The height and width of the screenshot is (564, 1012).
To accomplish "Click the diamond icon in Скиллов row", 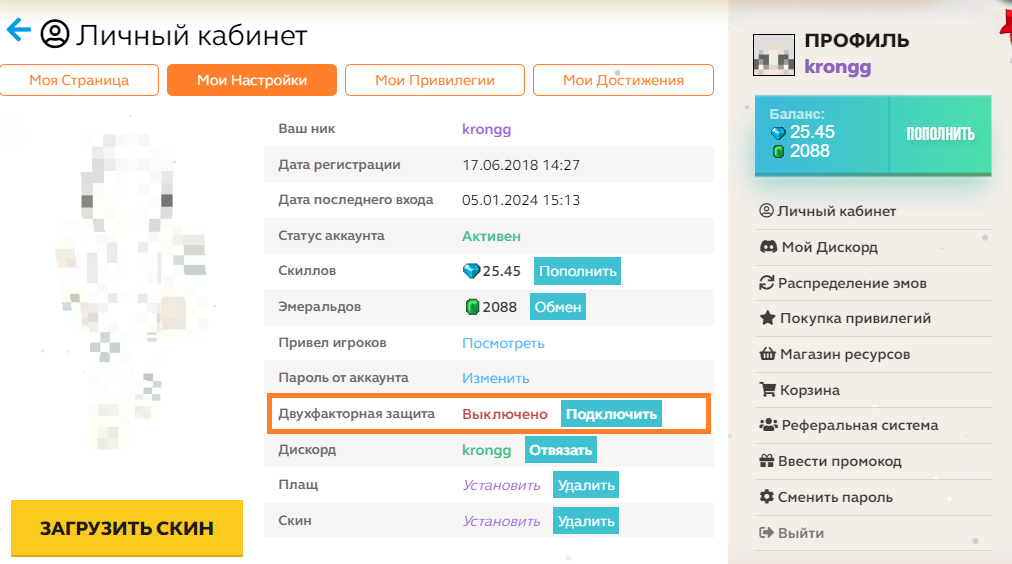I will click(x=472, y=271).
